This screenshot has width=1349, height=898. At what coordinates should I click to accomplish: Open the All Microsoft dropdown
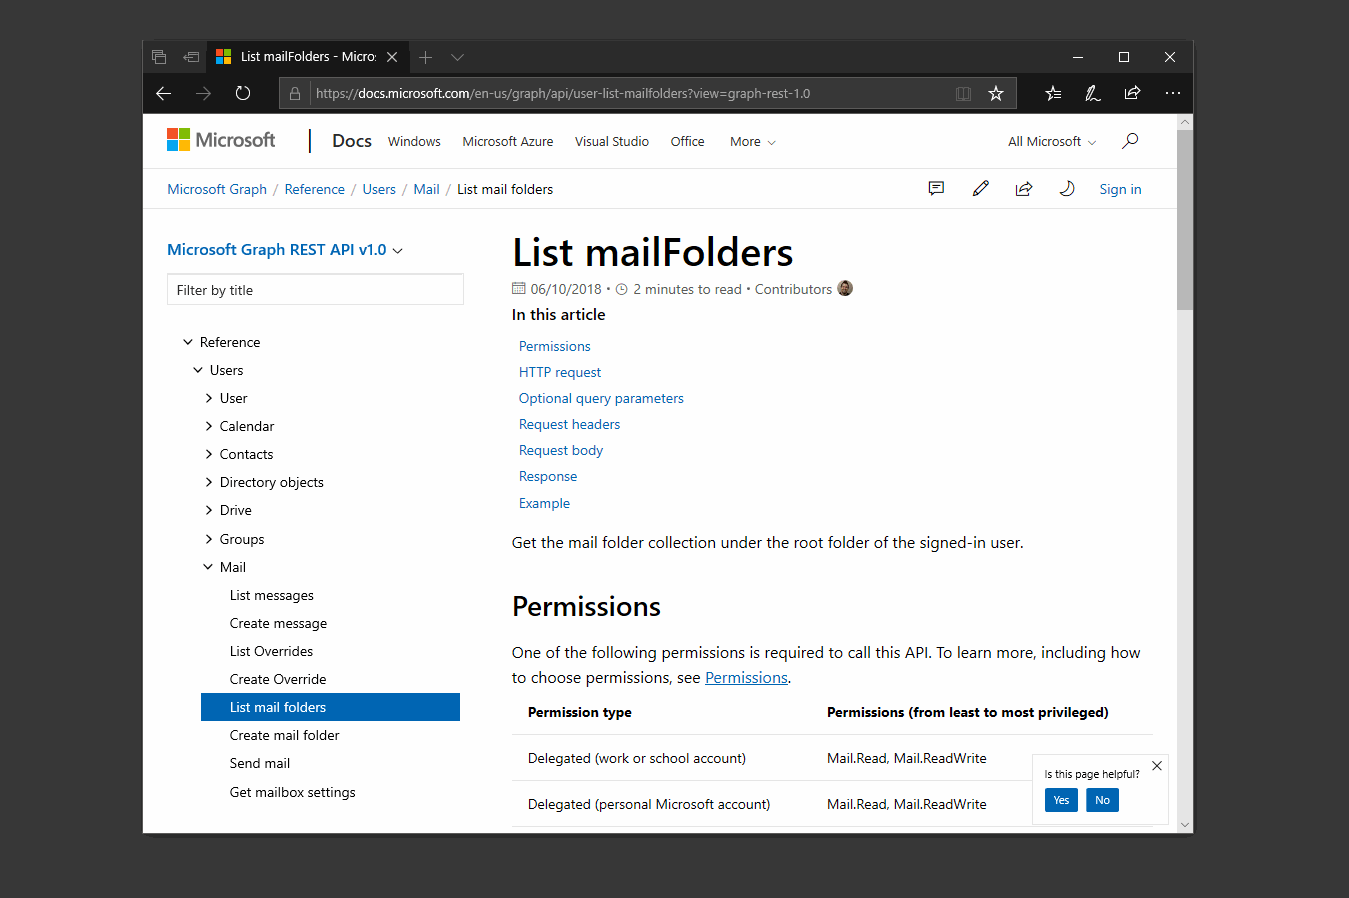(x=1052, y=142)
